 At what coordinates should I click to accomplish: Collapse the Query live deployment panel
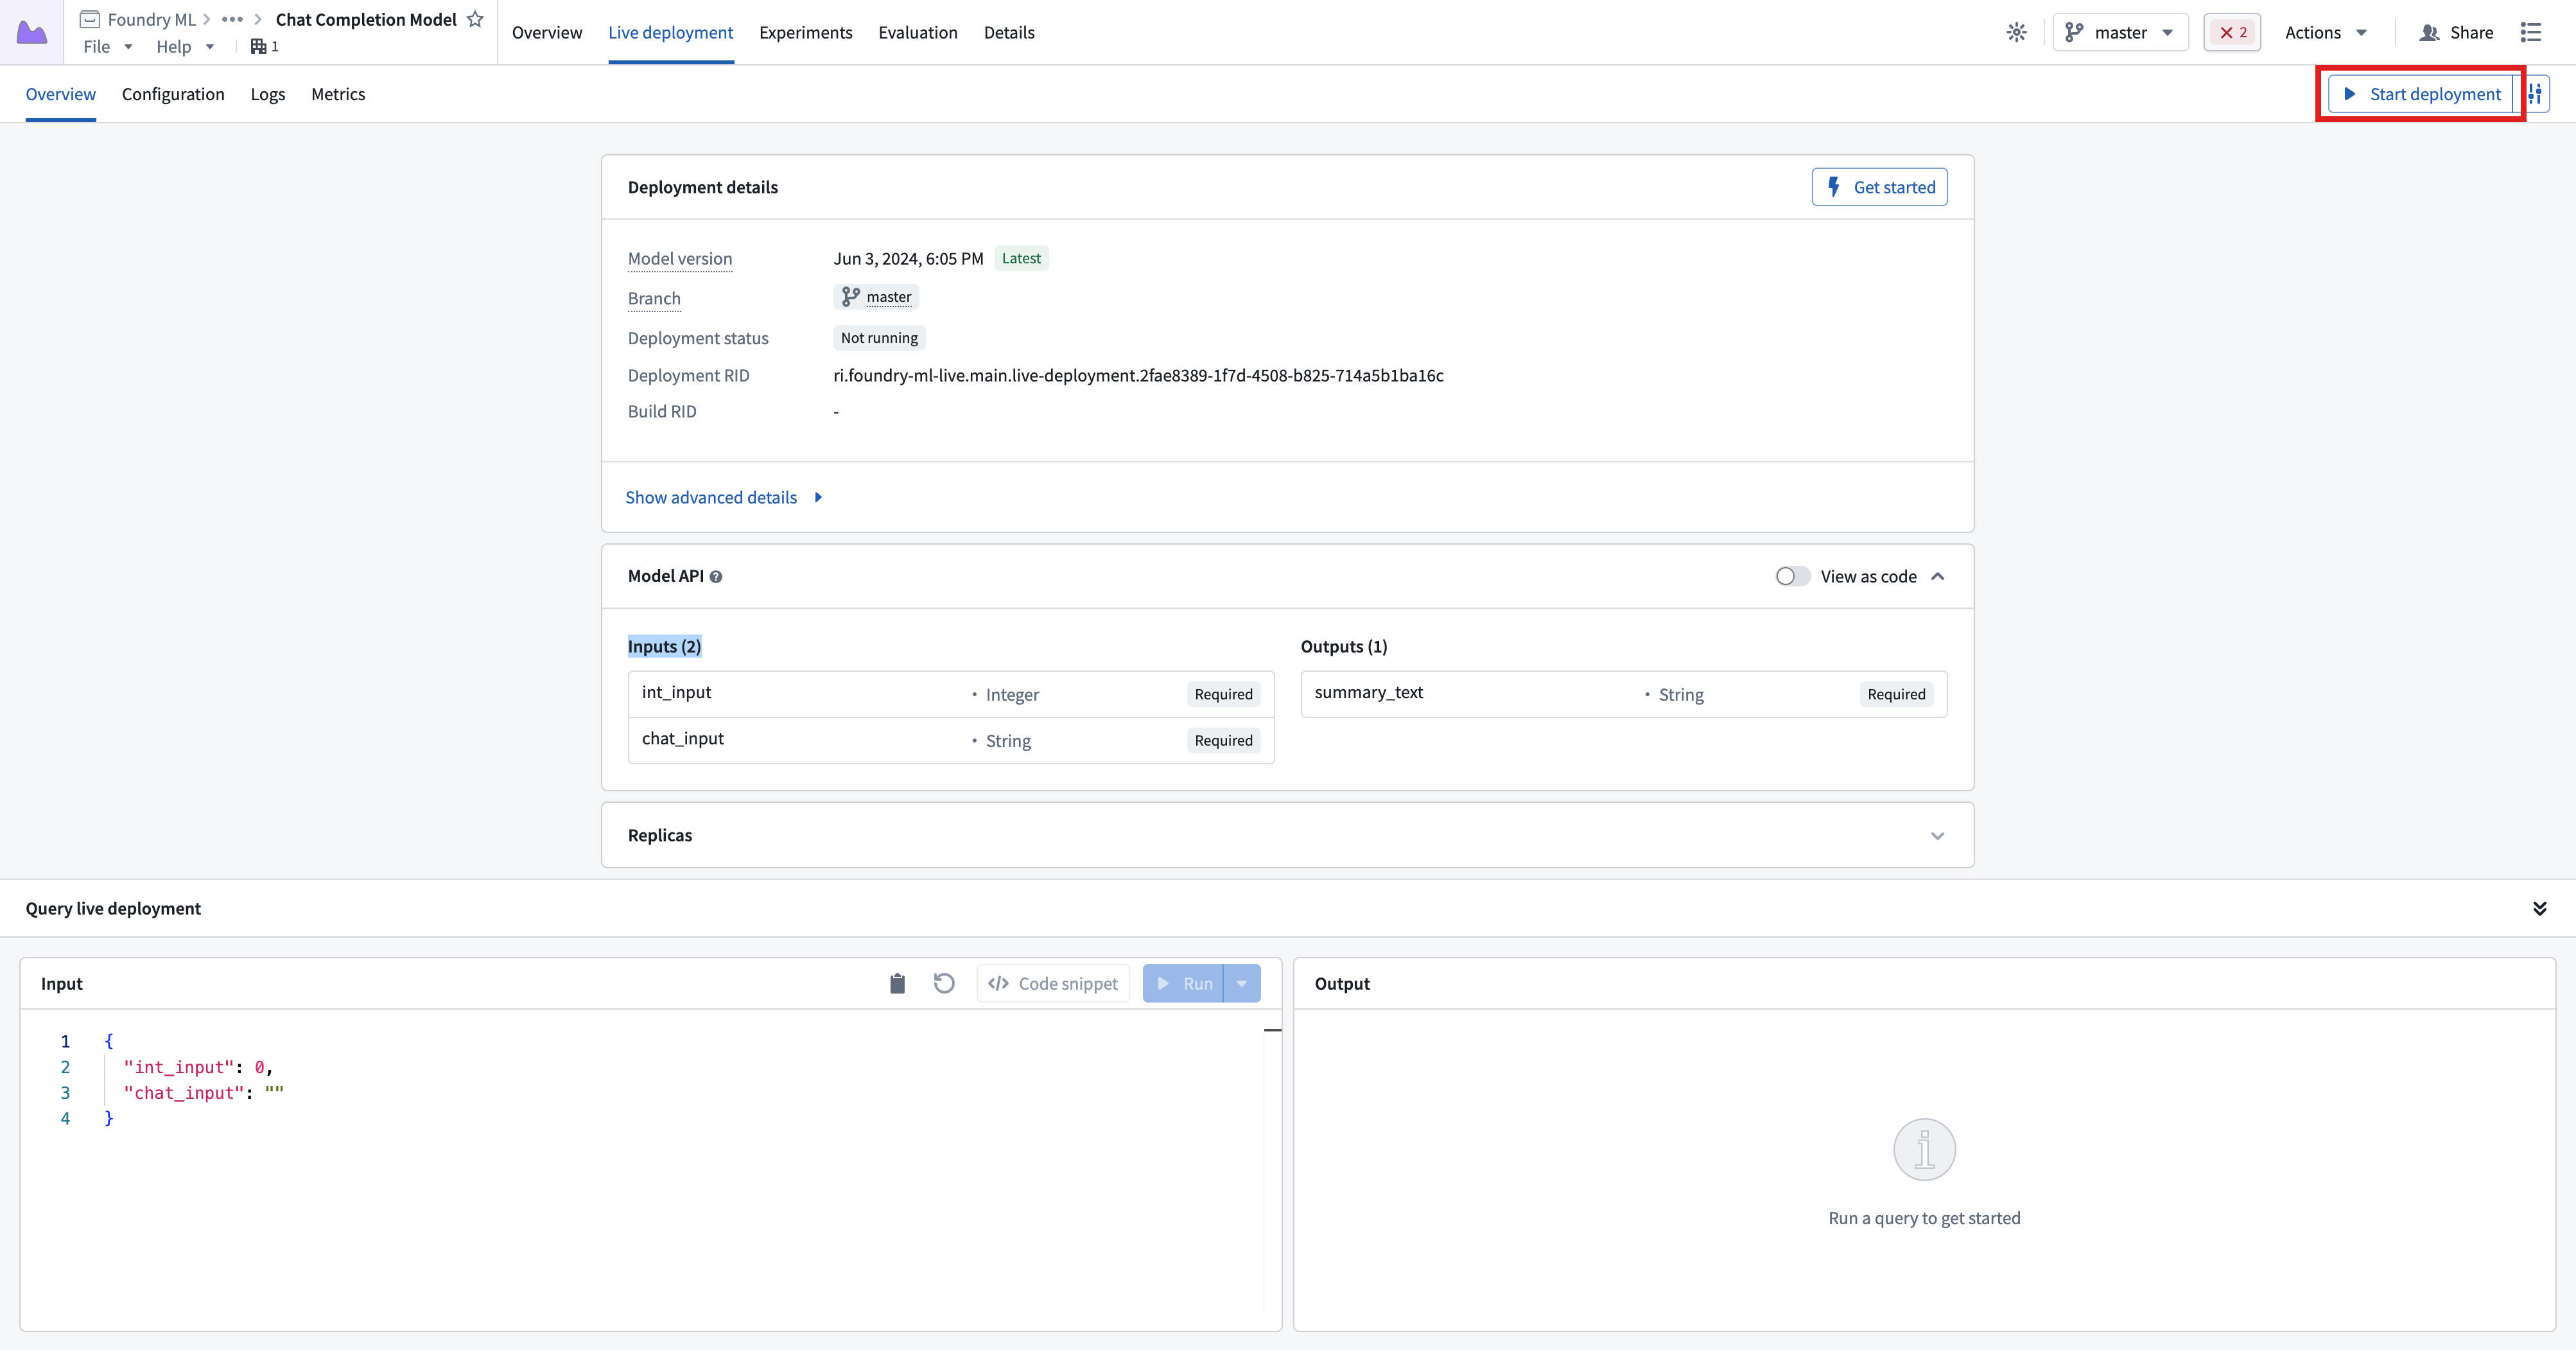click(x=2539, y=908)
